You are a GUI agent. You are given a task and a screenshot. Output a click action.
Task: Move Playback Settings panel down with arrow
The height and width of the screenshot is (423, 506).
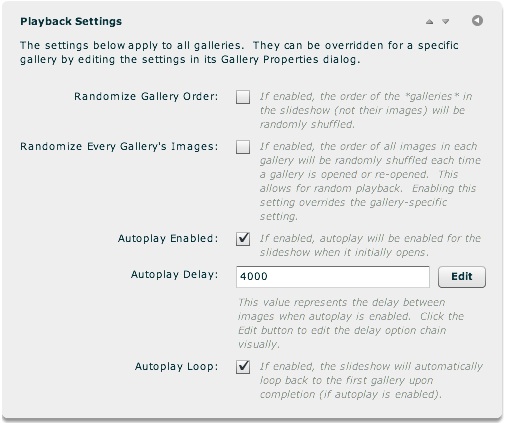[x=446, y=22]
